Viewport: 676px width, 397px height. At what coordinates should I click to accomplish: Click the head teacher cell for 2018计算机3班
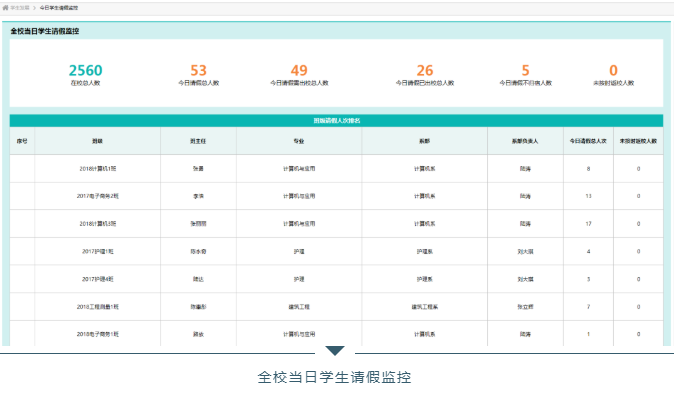coord(198,224)
